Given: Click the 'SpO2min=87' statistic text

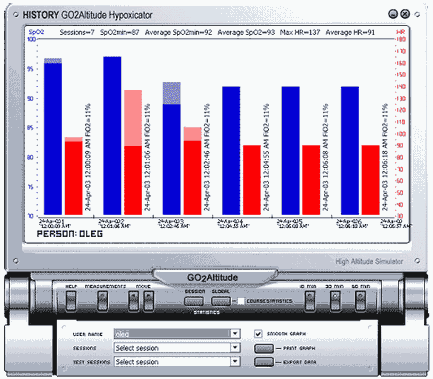Looking at the screenshot, I should (120, 32).
